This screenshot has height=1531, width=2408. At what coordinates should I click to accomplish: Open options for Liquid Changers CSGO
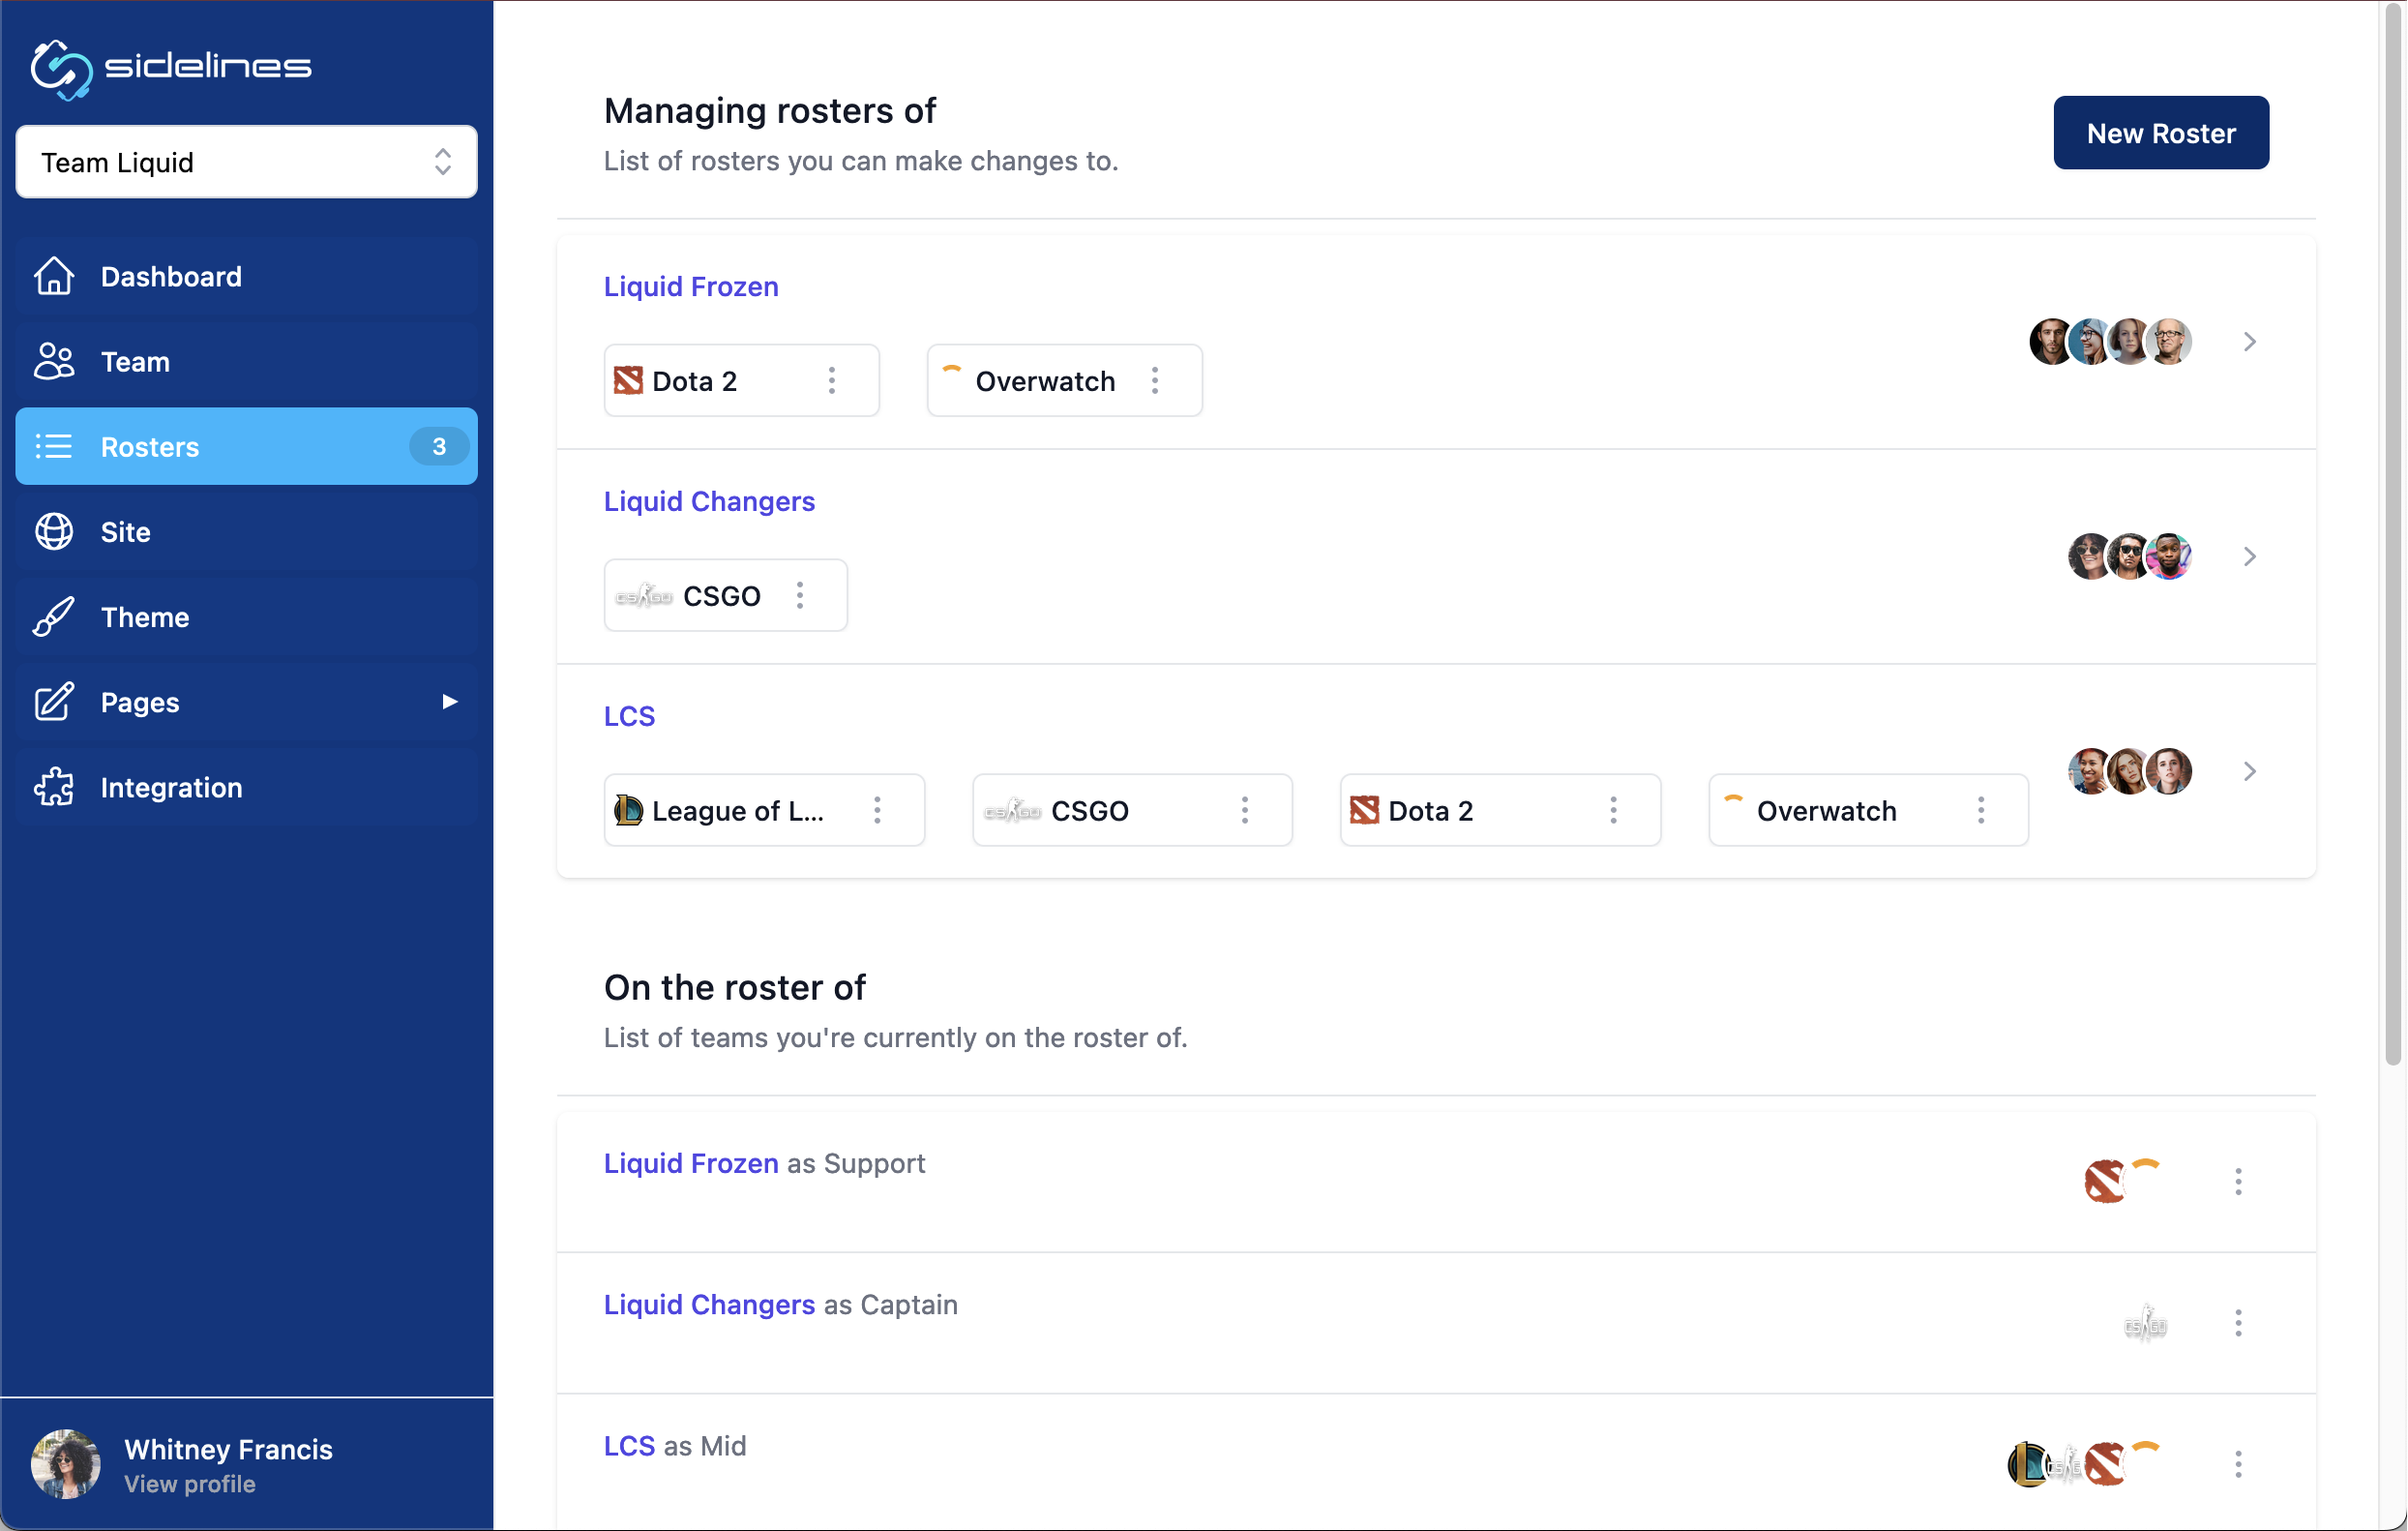(800, 596)
